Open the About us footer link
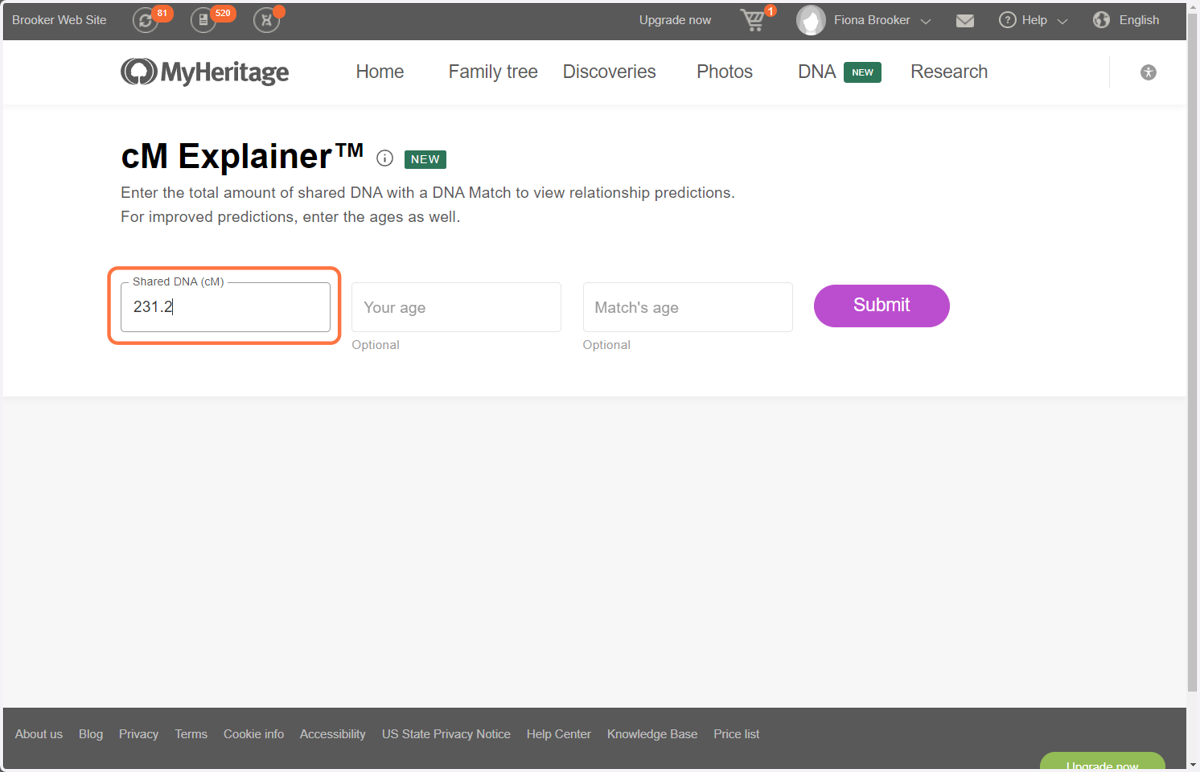1200x772 pixels. (39, 734)
